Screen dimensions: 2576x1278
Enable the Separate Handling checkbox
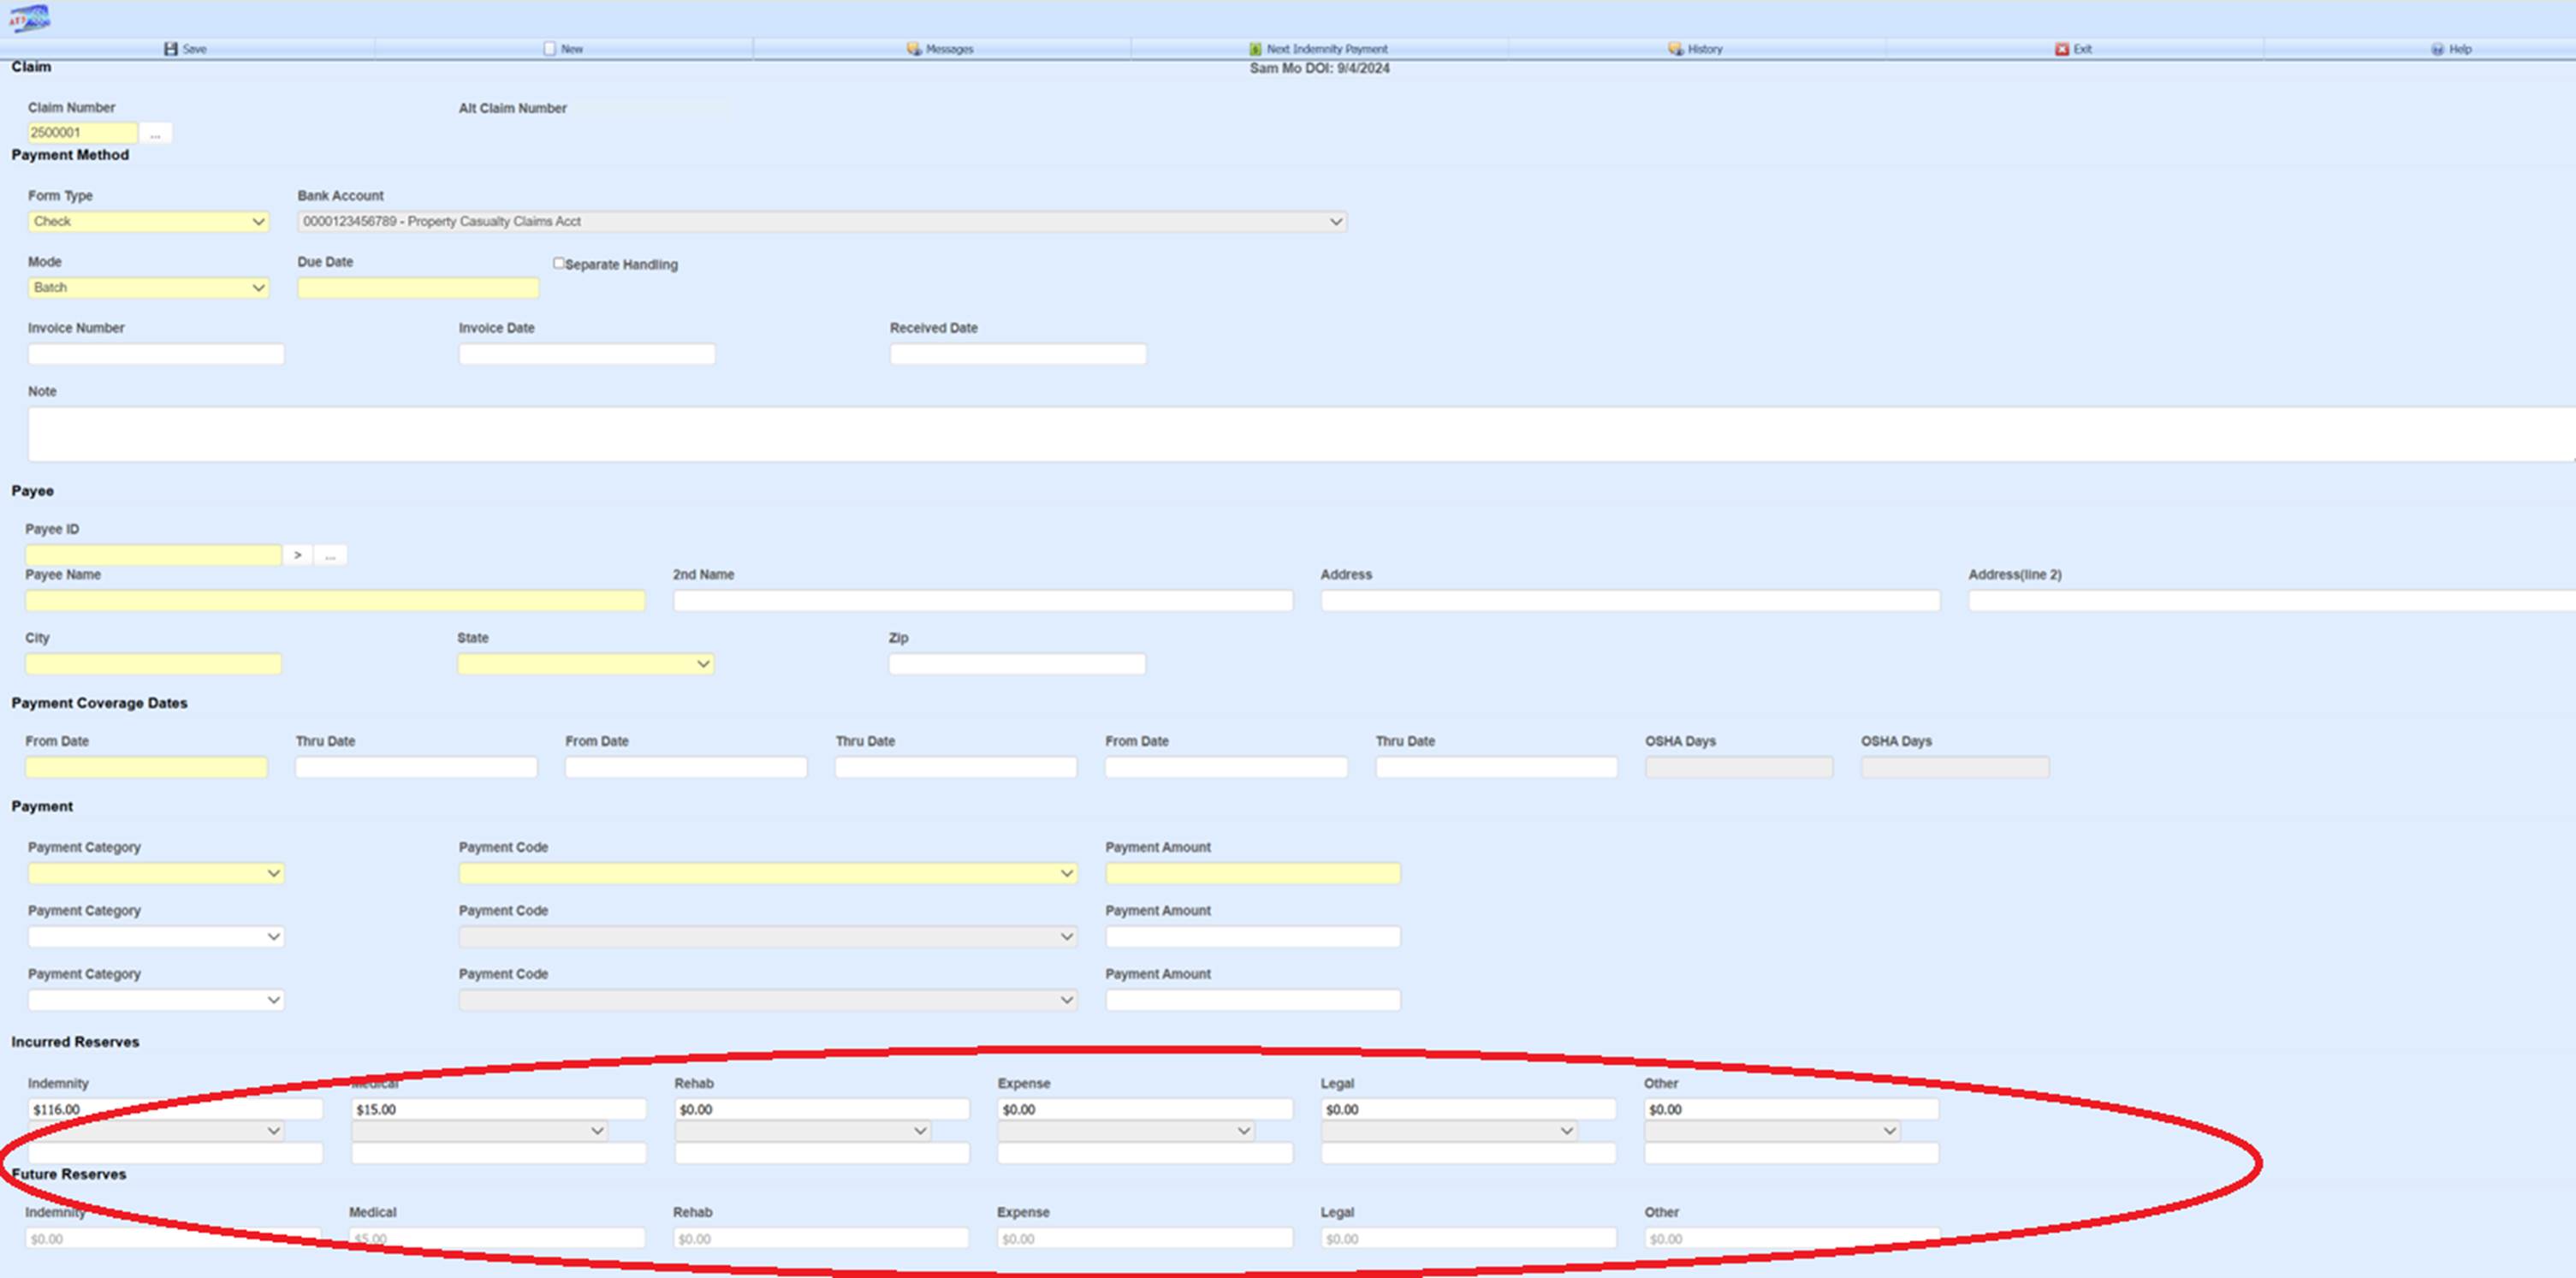pos(559,263)
